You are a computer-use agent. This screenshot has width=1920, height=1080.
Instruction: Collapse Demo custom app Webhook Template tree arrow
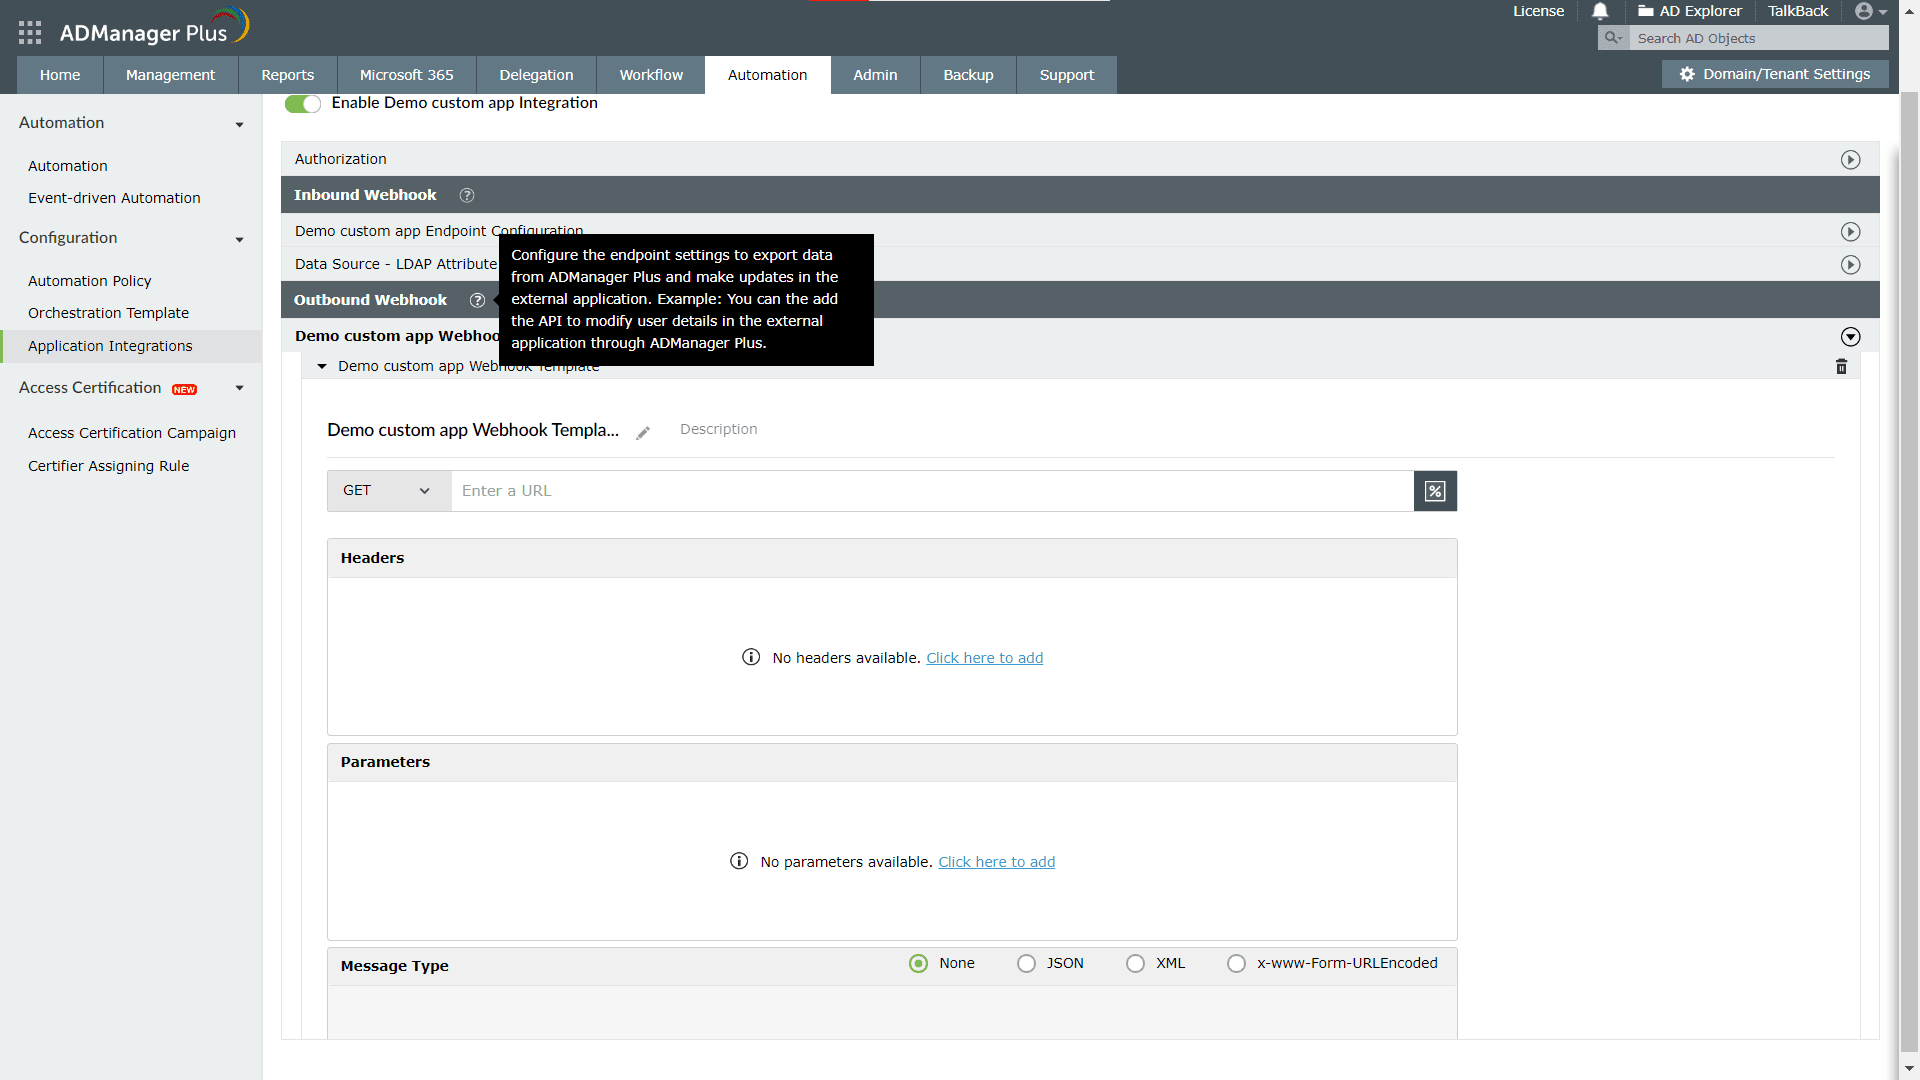(322, 367)
